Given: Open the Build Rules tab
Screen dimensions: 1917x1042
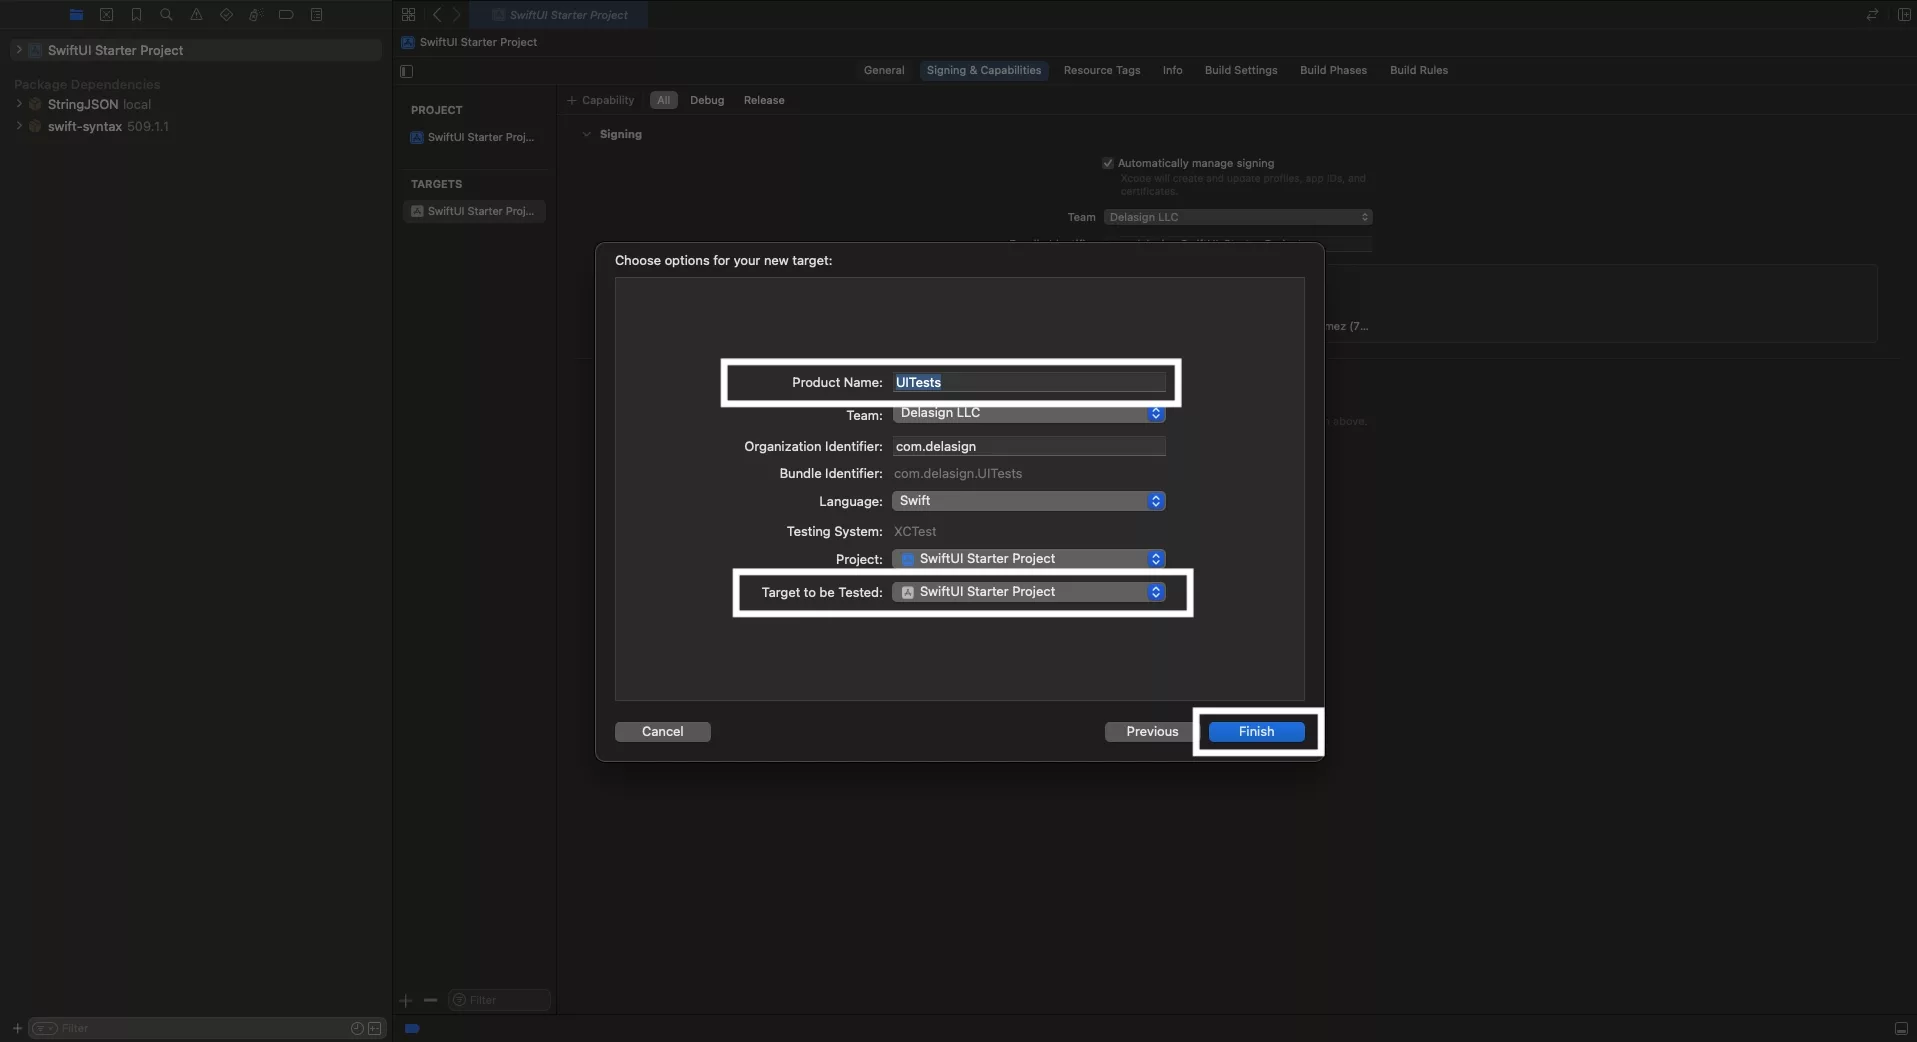Looking at the screenshot, I should tap(1419, 70).
